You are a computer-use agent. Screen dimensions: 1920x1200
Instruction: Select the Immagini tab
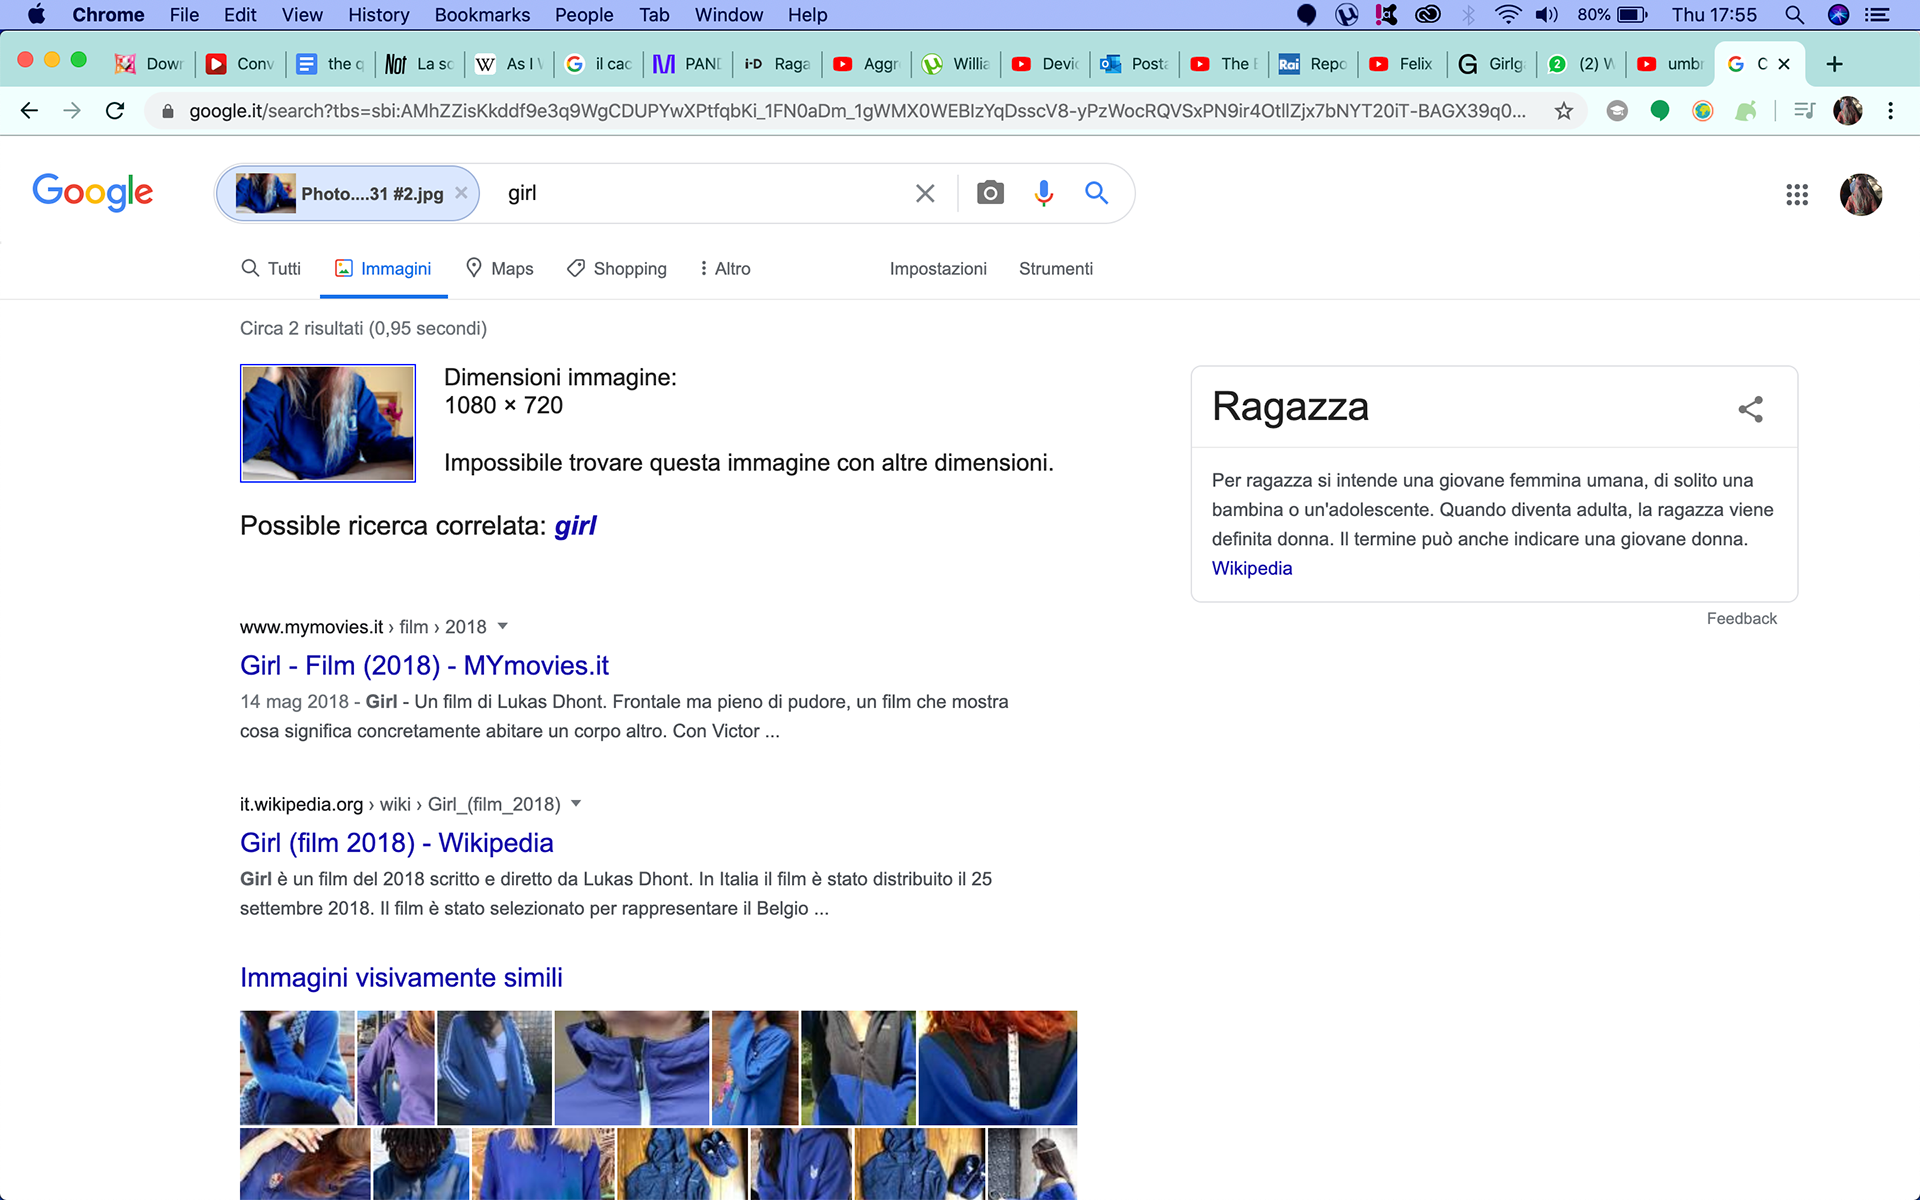pos(383,268)
